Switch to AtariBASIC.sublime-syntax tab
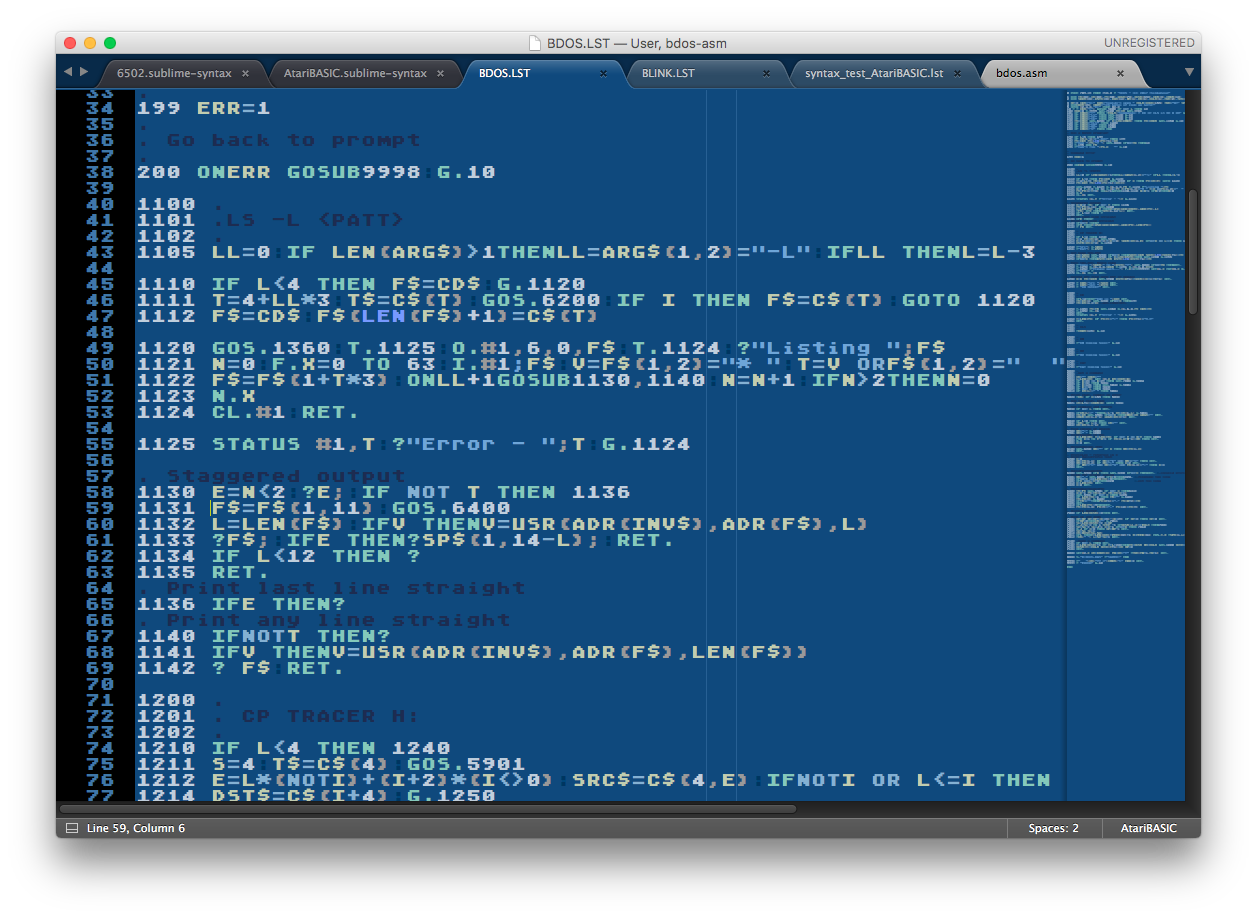The width and height of the screenshot is (1257, 918). pos(355,73)
